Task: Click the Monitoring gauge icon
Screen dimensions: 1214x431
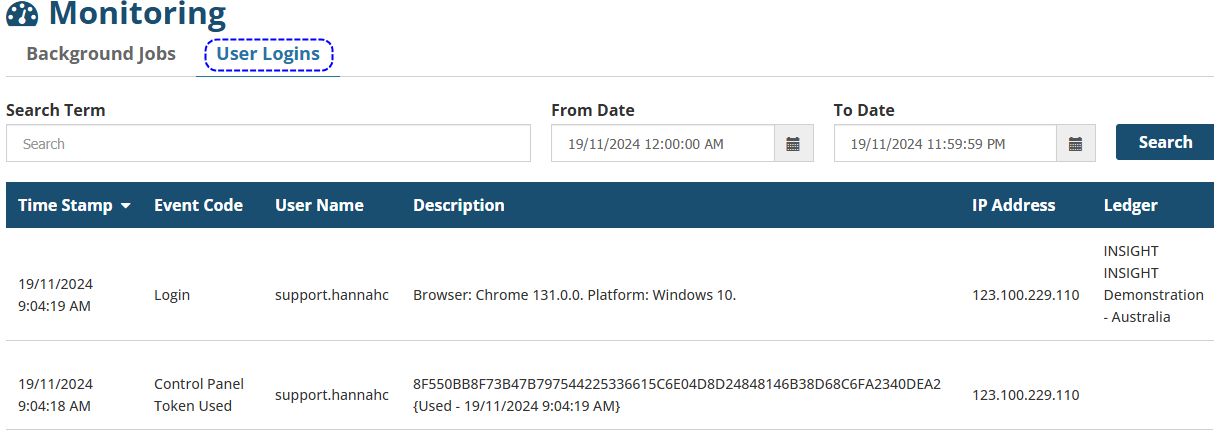Action: tap(22, 13)
